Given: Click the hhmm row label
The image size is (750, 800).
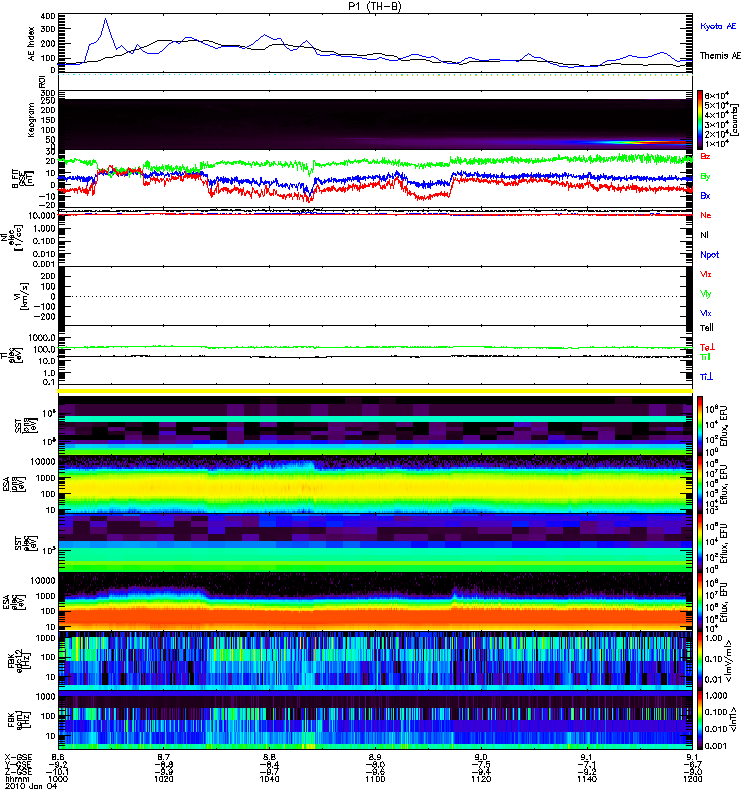Looking at the screenshot, I should [x=16, y=779].
